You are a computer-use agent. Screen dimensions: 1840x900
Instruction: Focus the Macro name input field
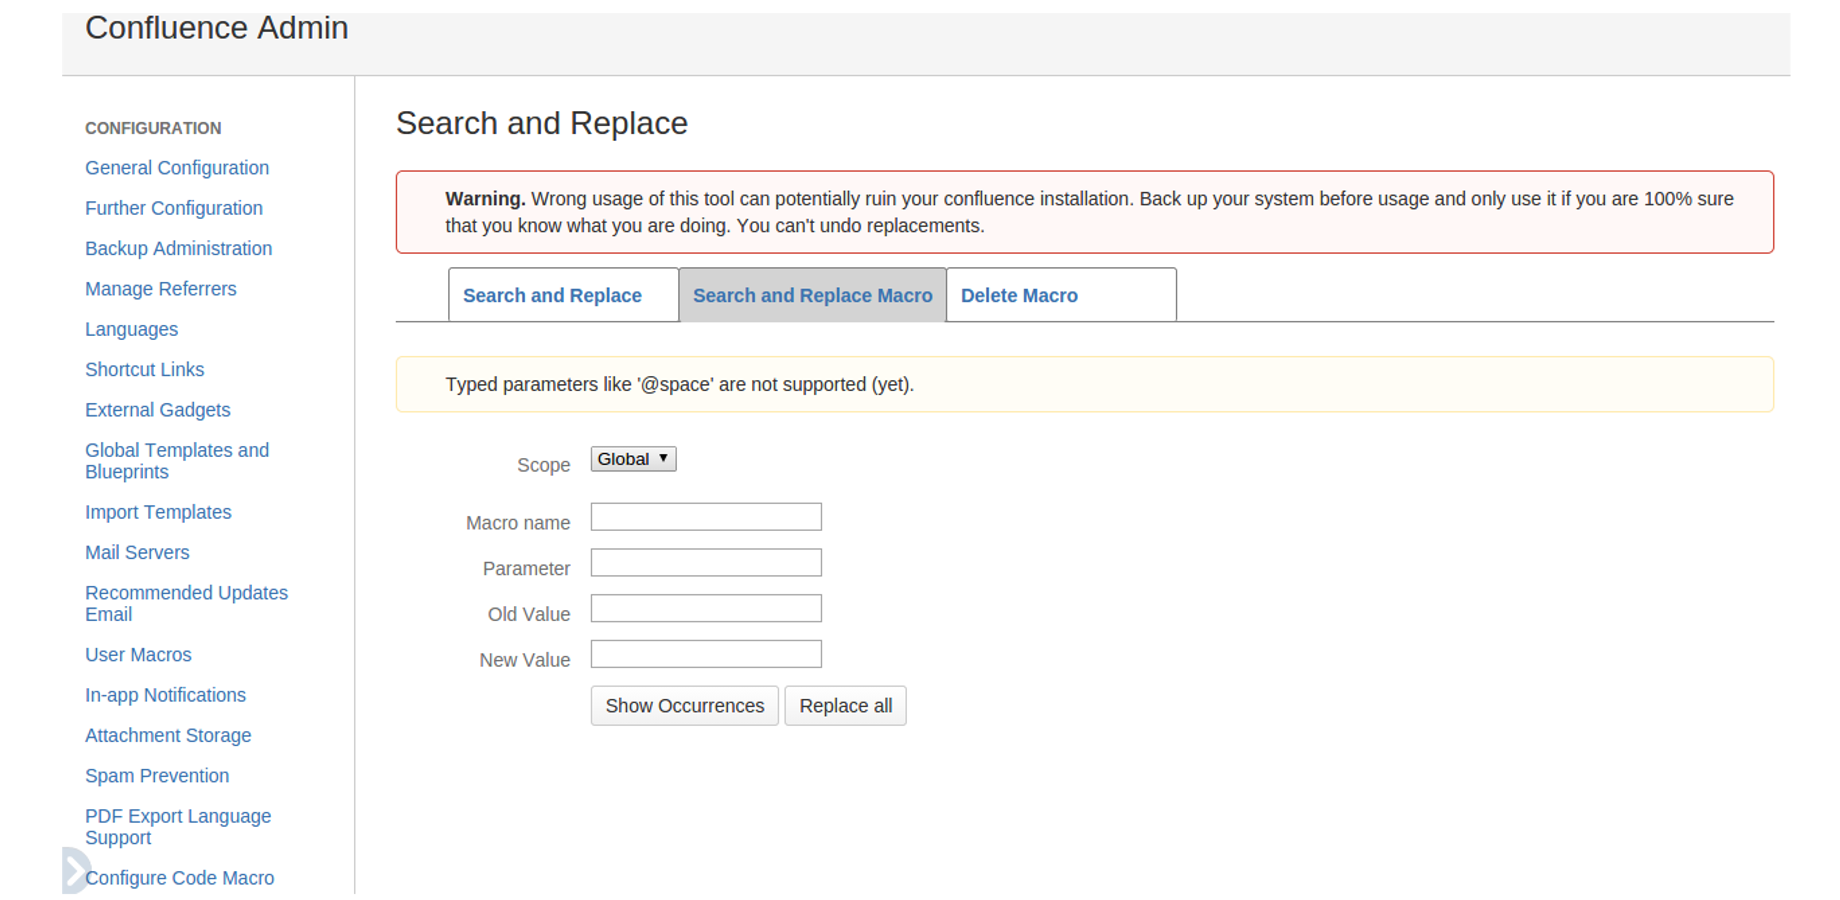point(706,517)
